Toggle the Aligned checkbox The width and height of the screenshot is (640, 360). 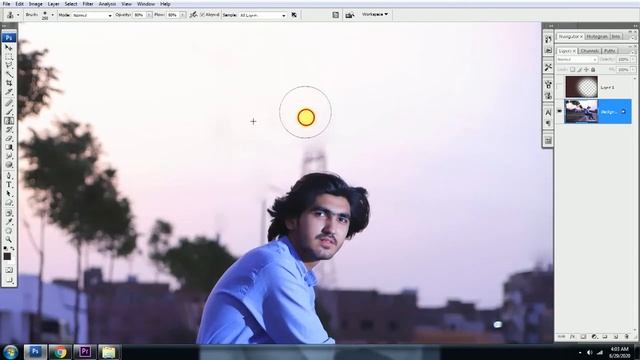[x=202, y=15]
